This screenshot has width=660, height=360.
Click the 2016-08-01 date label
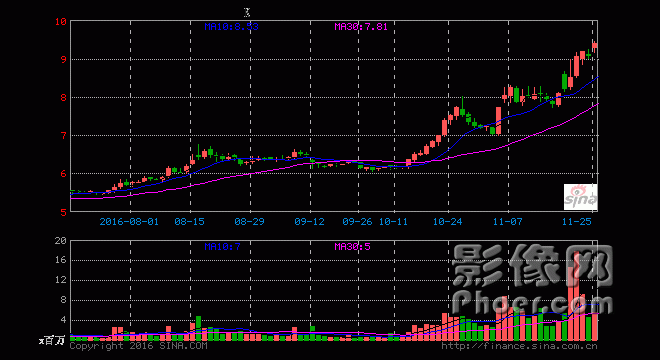point(129,221)
